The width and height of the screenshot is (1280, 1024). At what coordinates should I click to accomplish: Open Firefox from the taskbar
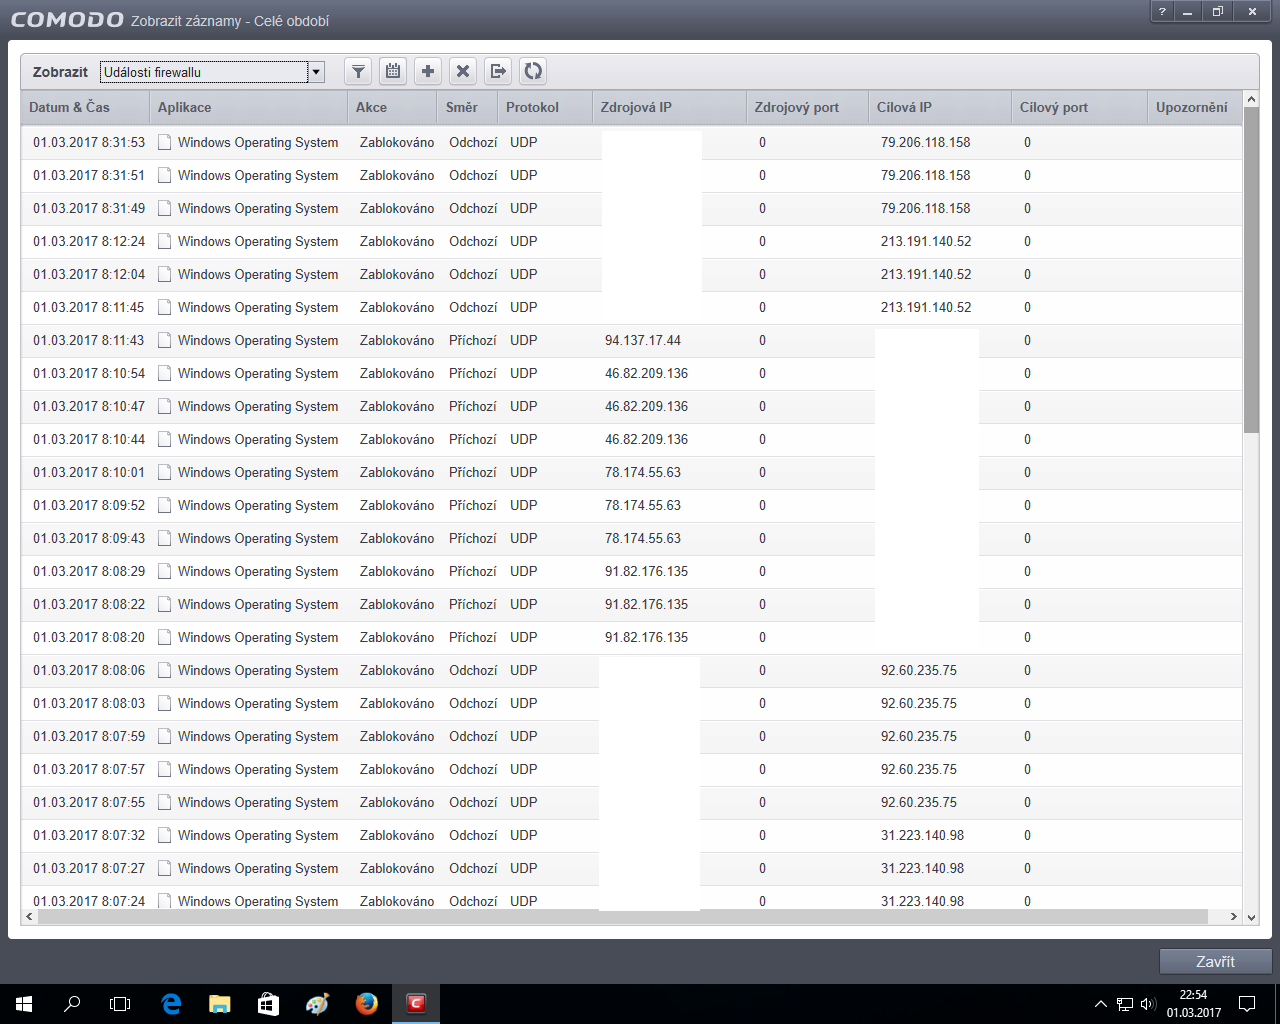367,1003
